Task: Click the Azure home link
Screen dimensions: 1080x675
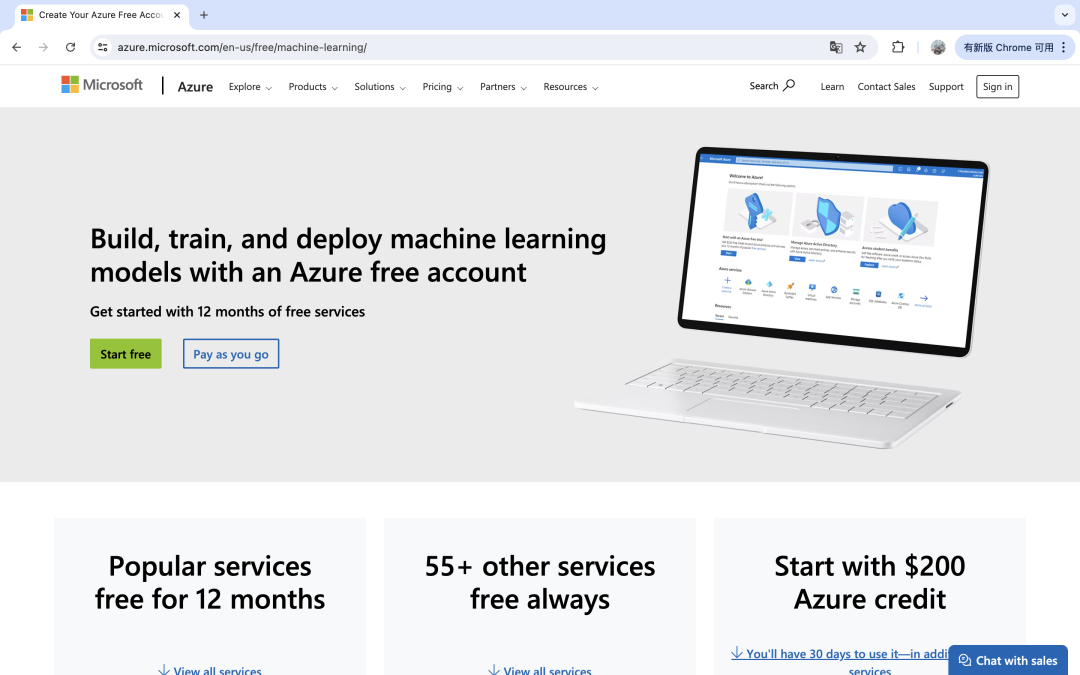Action: 195,87
